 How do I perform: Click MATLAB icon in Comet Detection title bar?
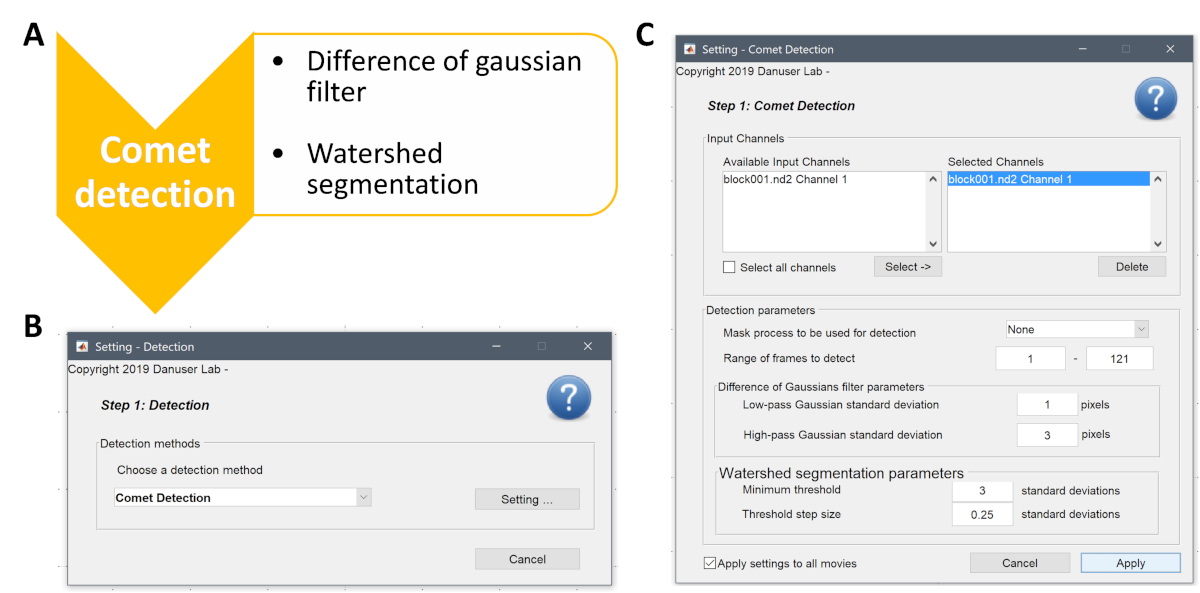click(689, 49)
